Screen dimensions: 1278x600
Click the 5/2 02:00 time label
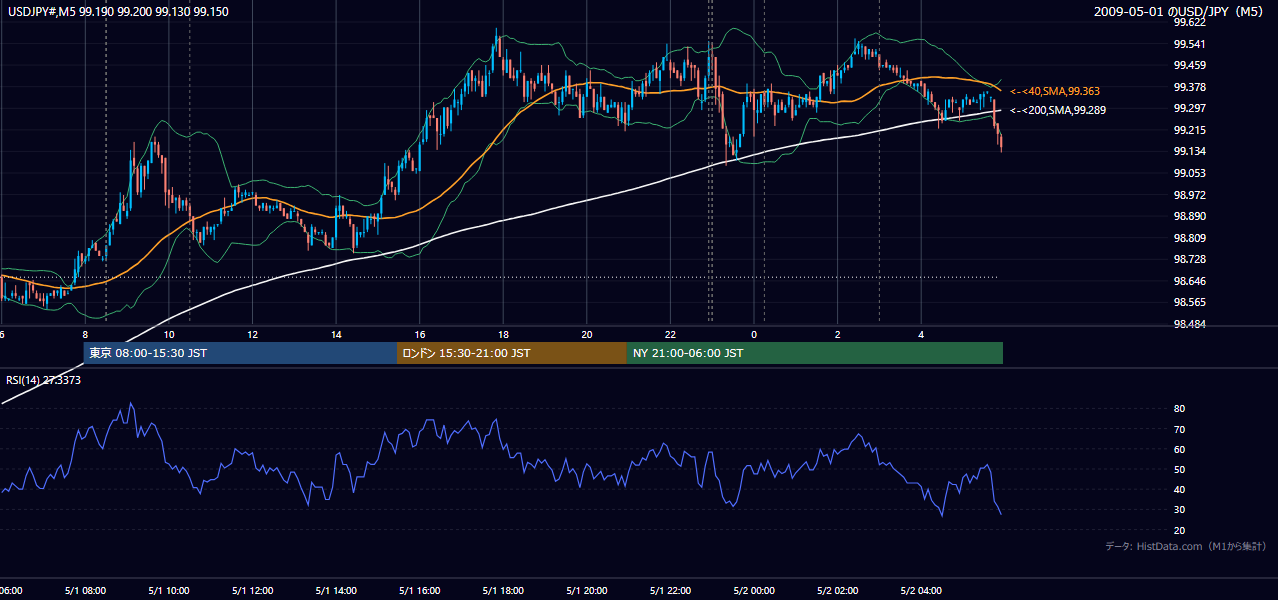(838, 590)
